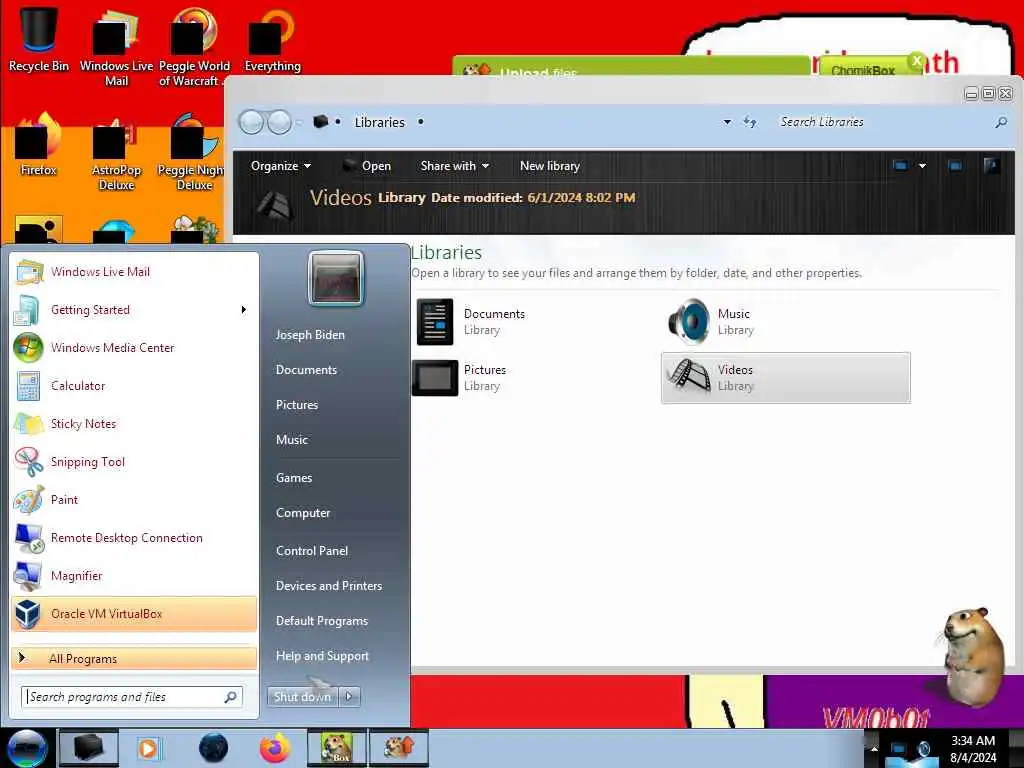Open the Music library icon

689,321
